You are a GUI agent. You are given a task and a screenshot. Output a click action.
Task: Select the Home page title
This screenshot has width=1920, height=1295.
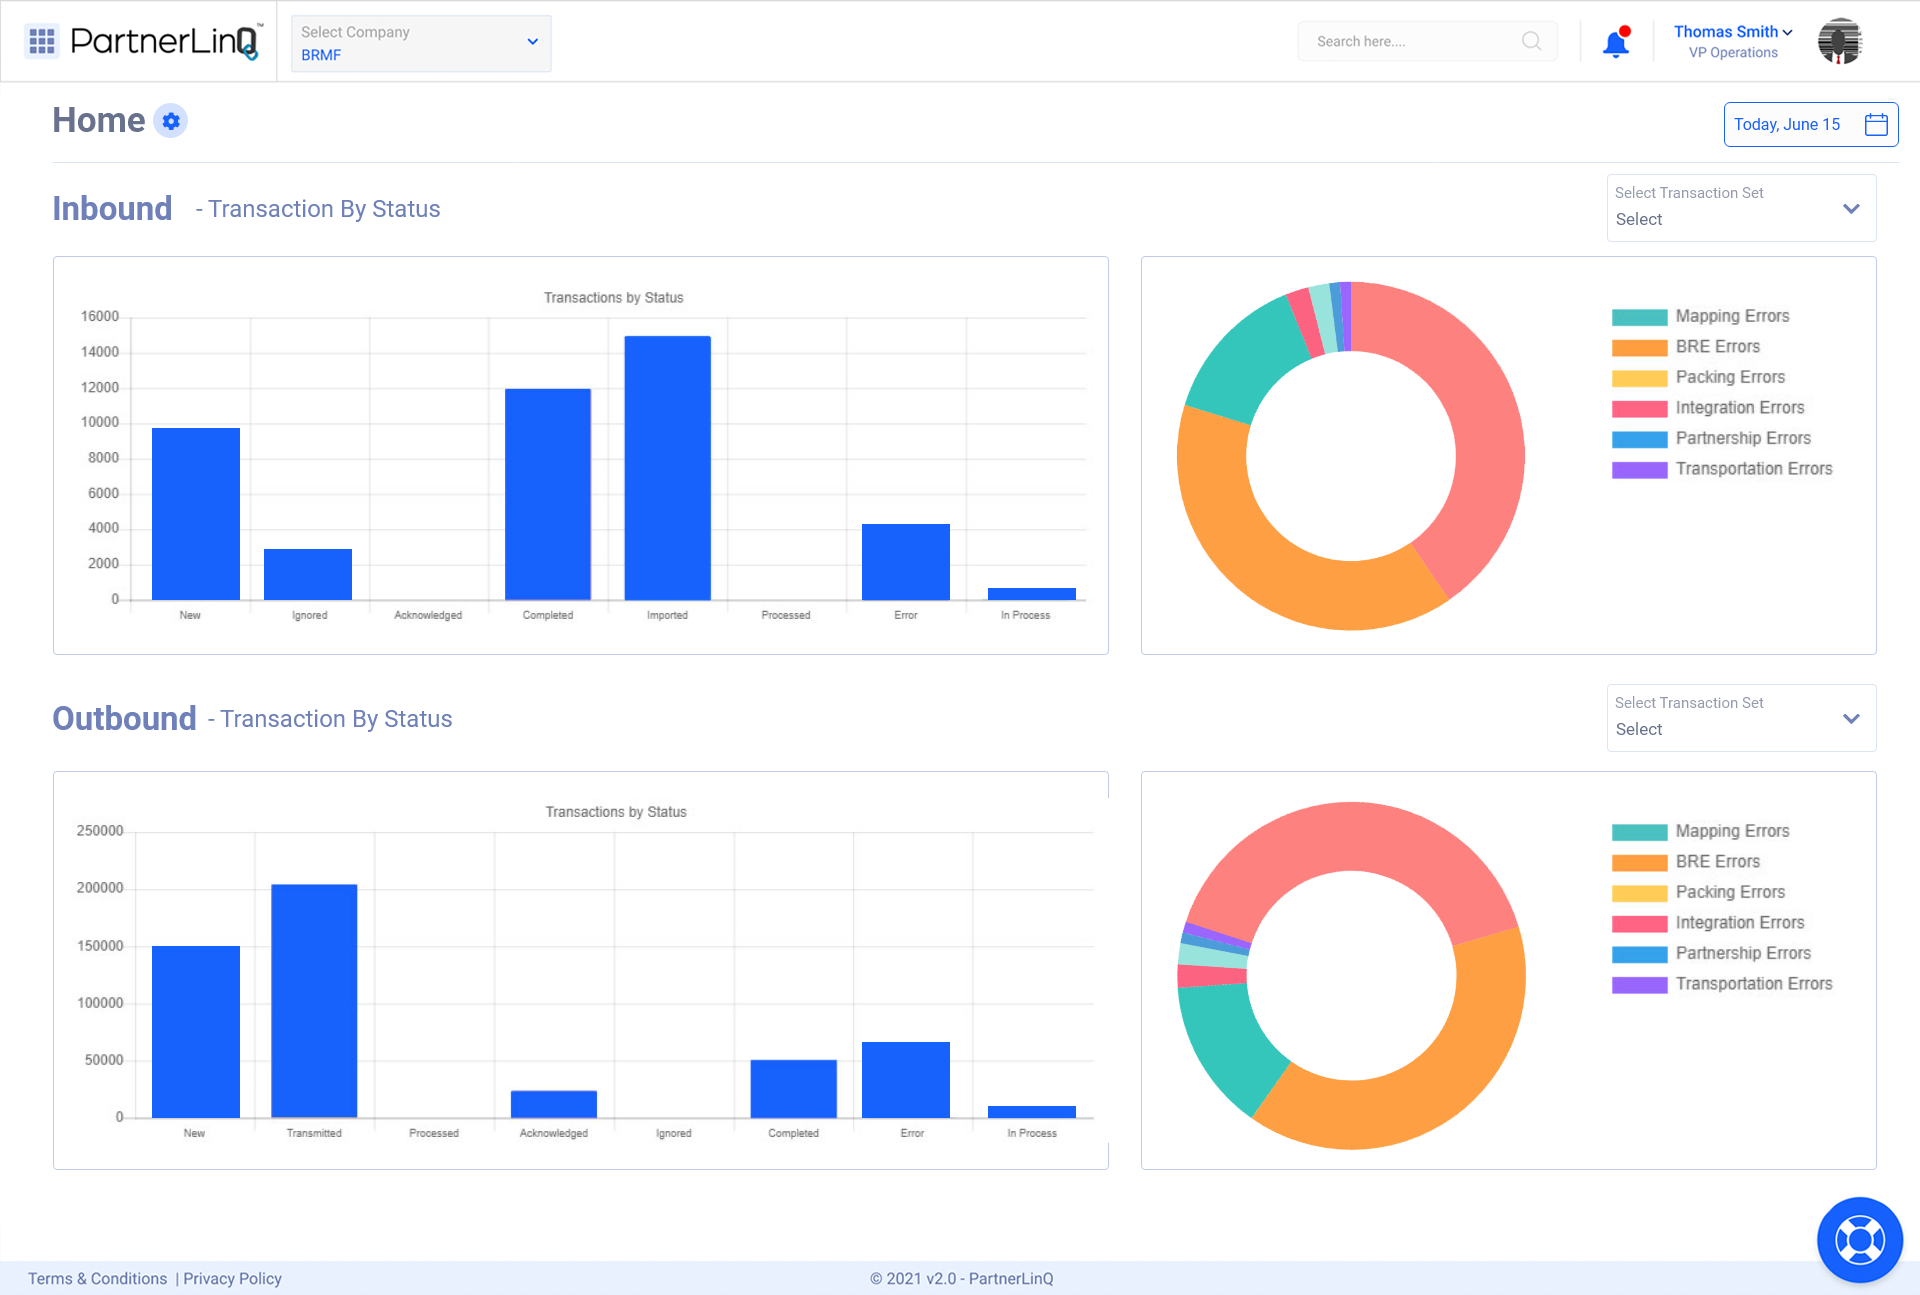pos(98,119)
